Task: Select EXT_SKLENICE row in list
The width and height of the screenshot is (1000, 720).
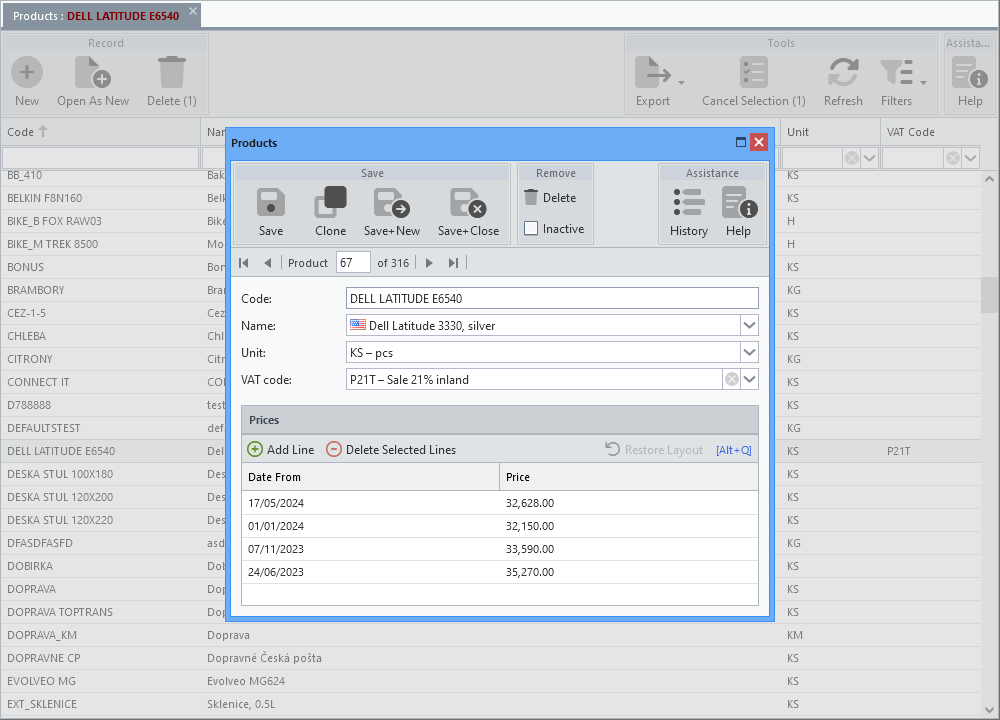Action: [x=491, y=704]
